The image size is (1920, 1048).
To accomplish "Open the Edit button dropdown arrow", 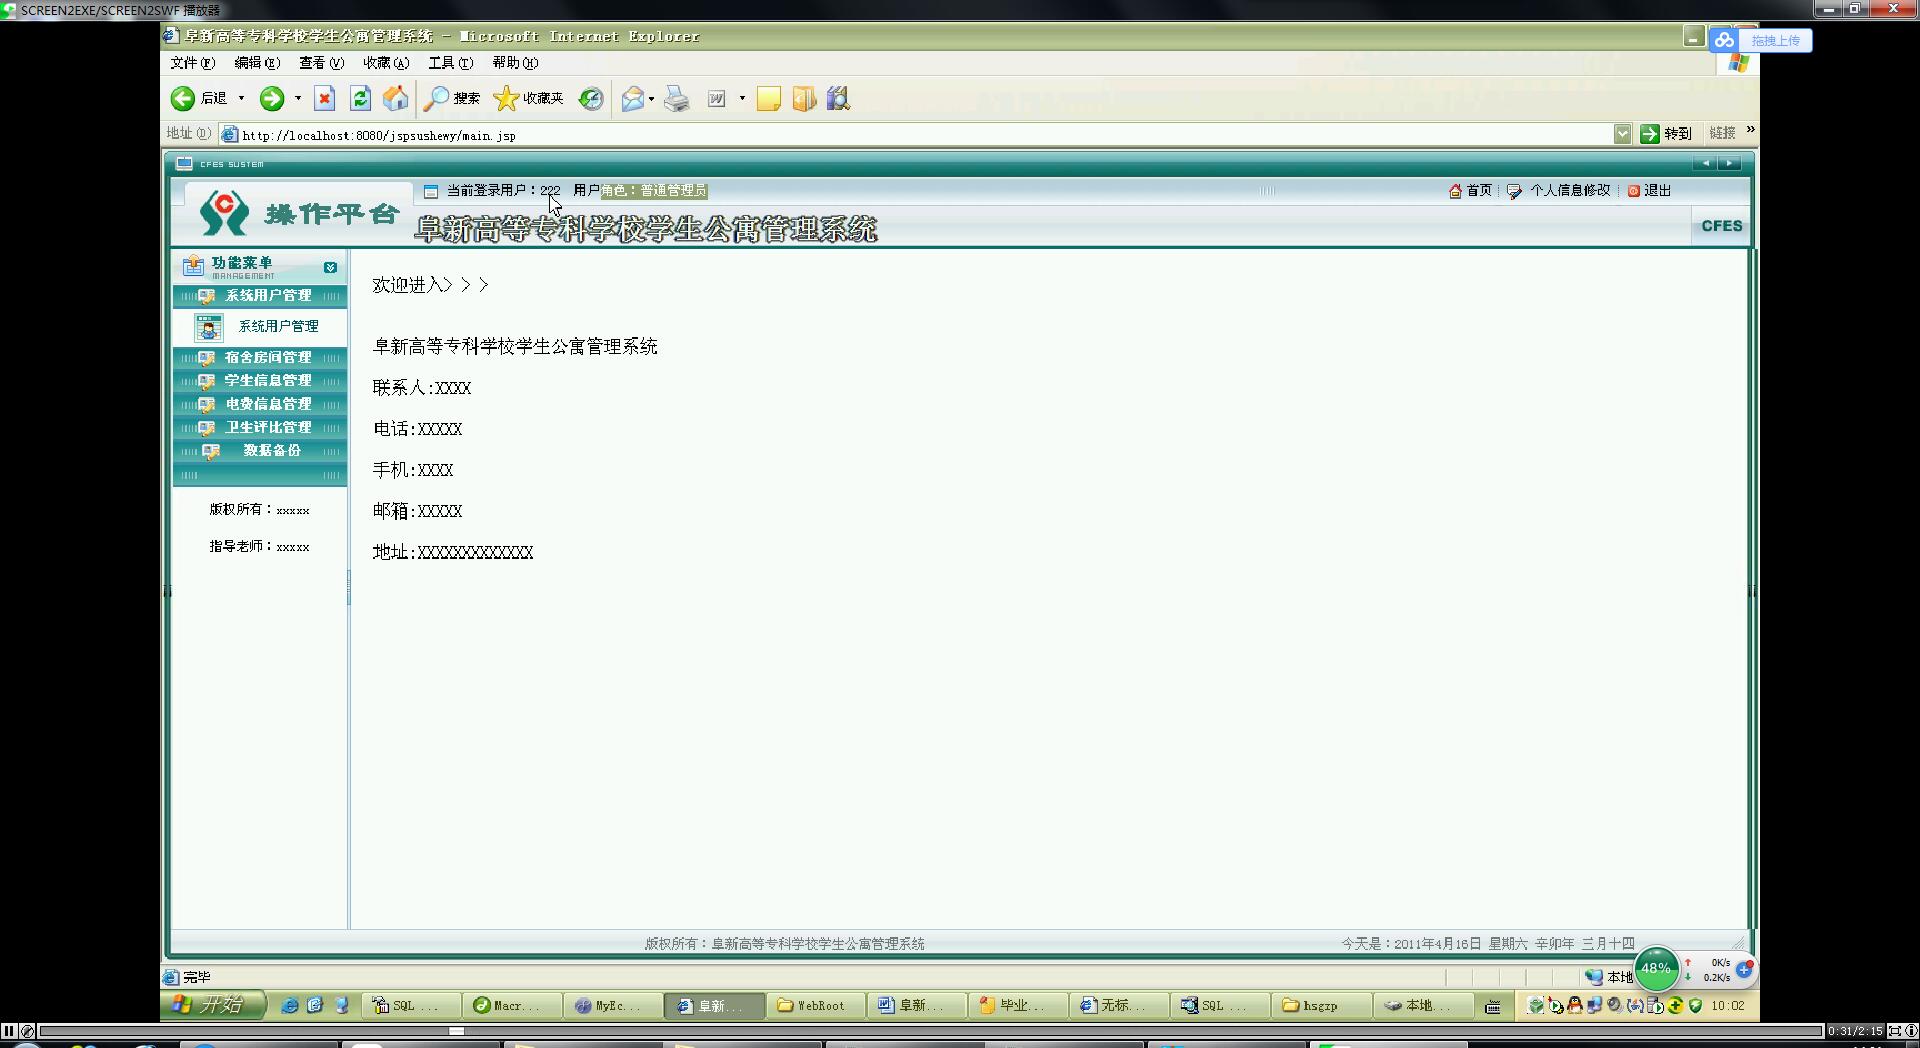I will point(742,98).
